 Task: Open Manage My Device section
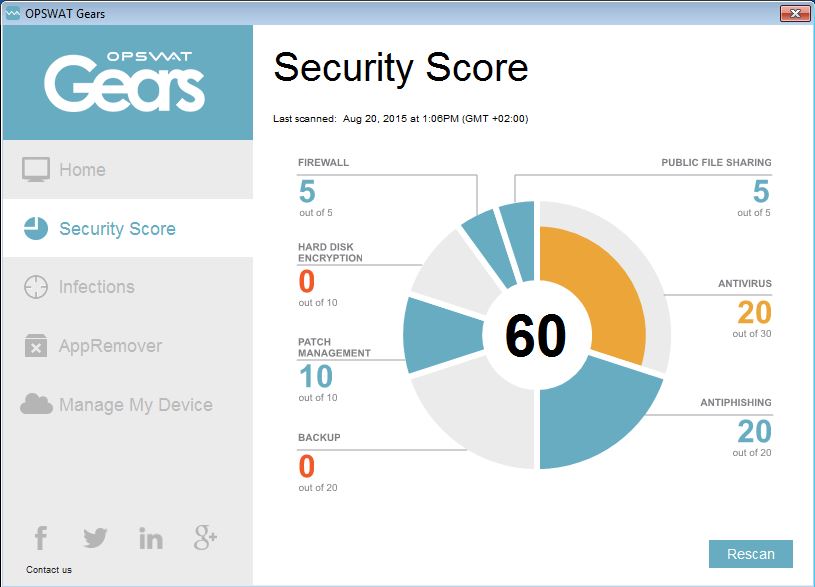click(127, 405)
